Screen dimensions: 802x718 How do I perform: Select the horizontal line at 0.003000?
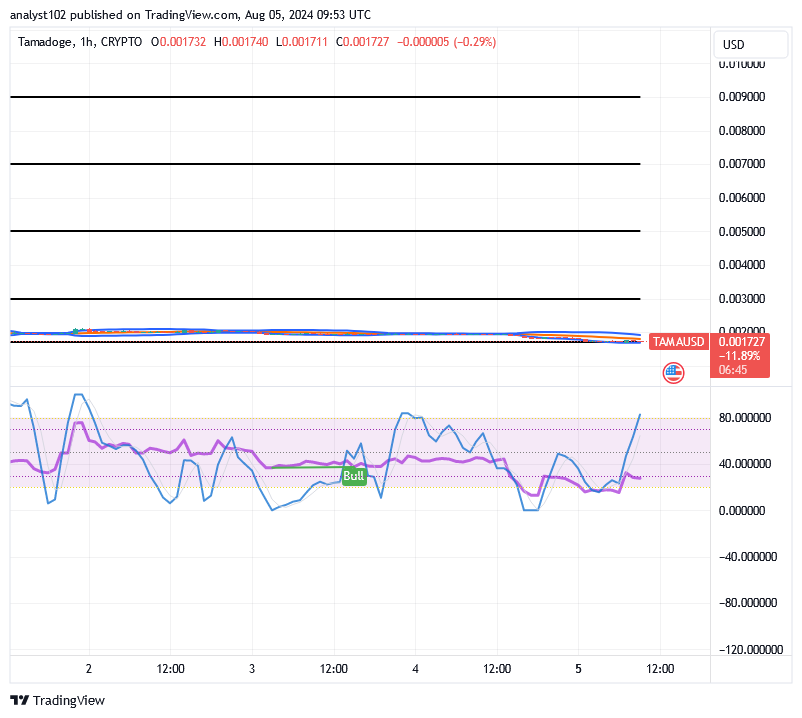325,299
